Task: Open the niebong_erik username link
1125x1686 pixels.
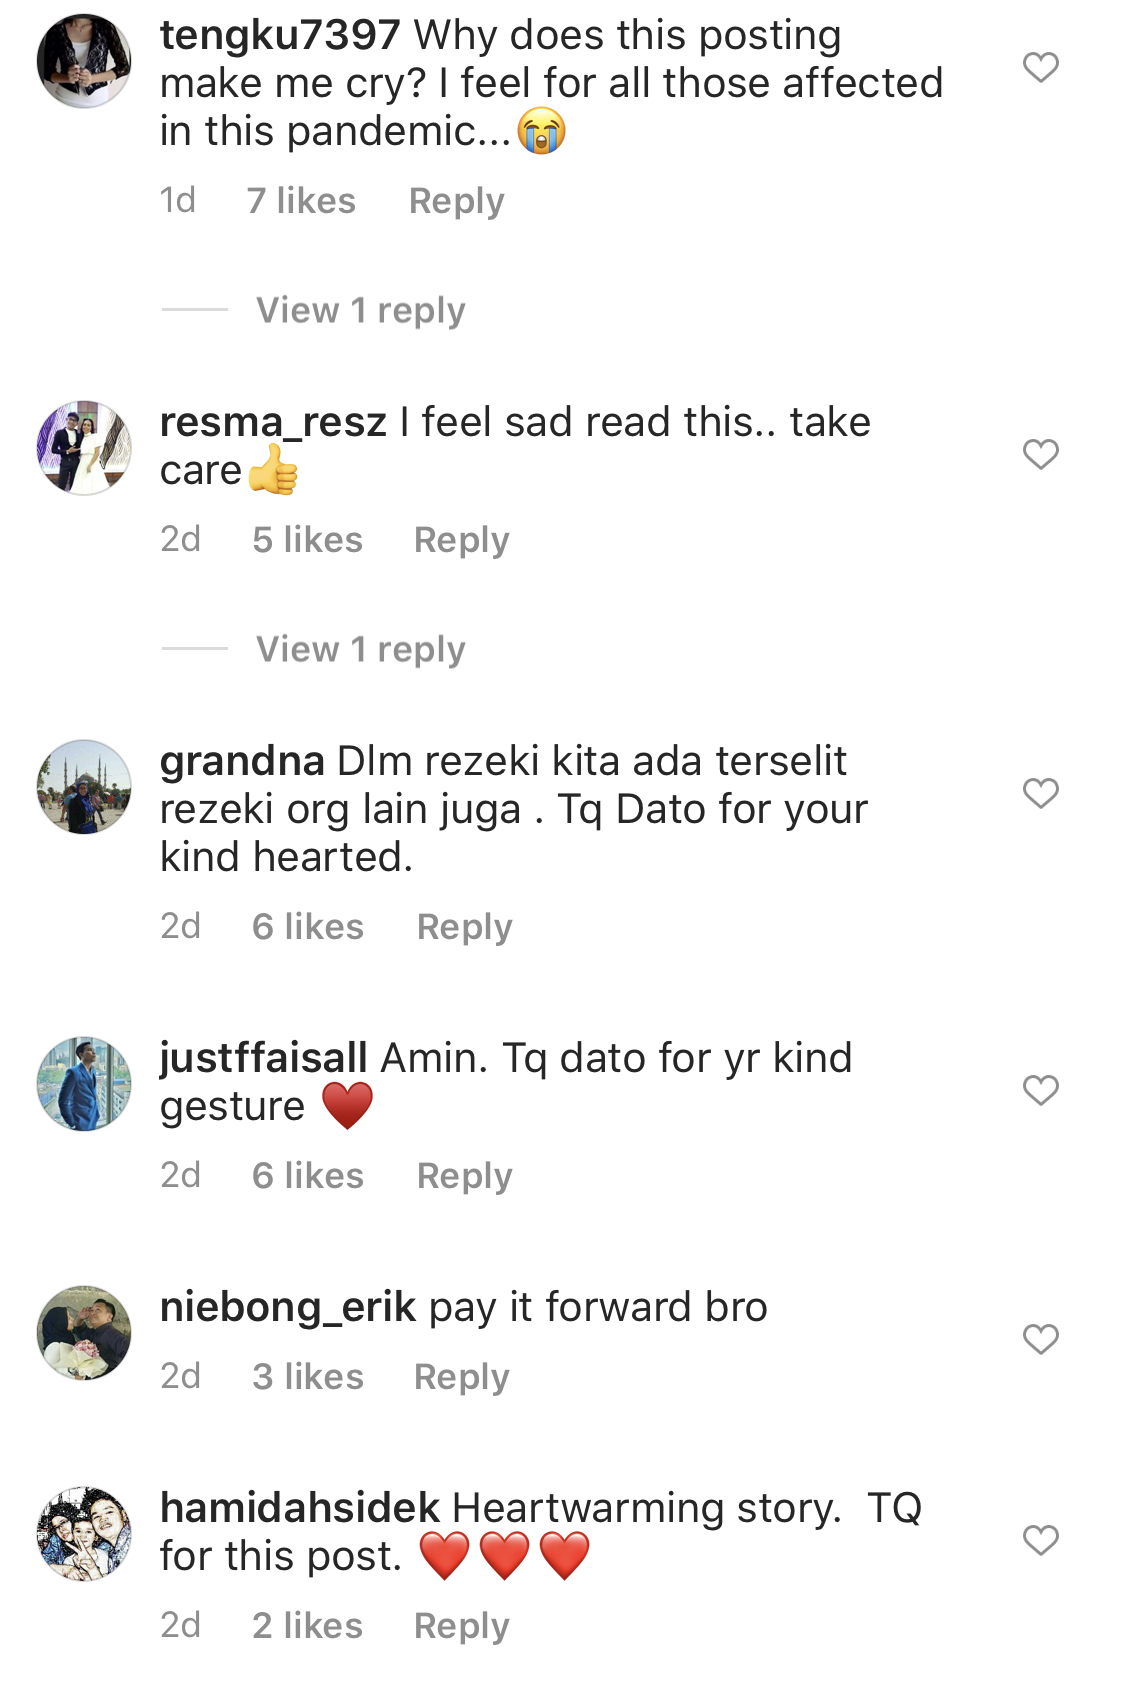Action: [x=288, y=1307]
